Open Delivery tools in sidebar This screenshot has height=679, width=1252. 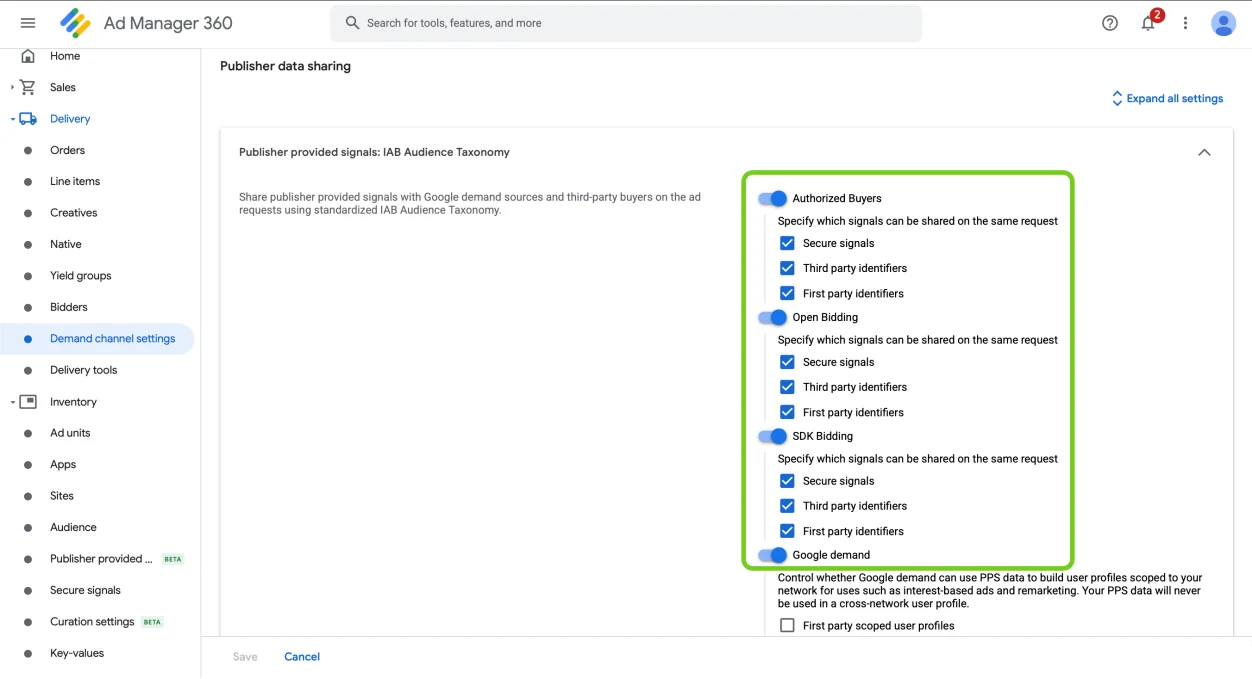(x=84, y=370)
